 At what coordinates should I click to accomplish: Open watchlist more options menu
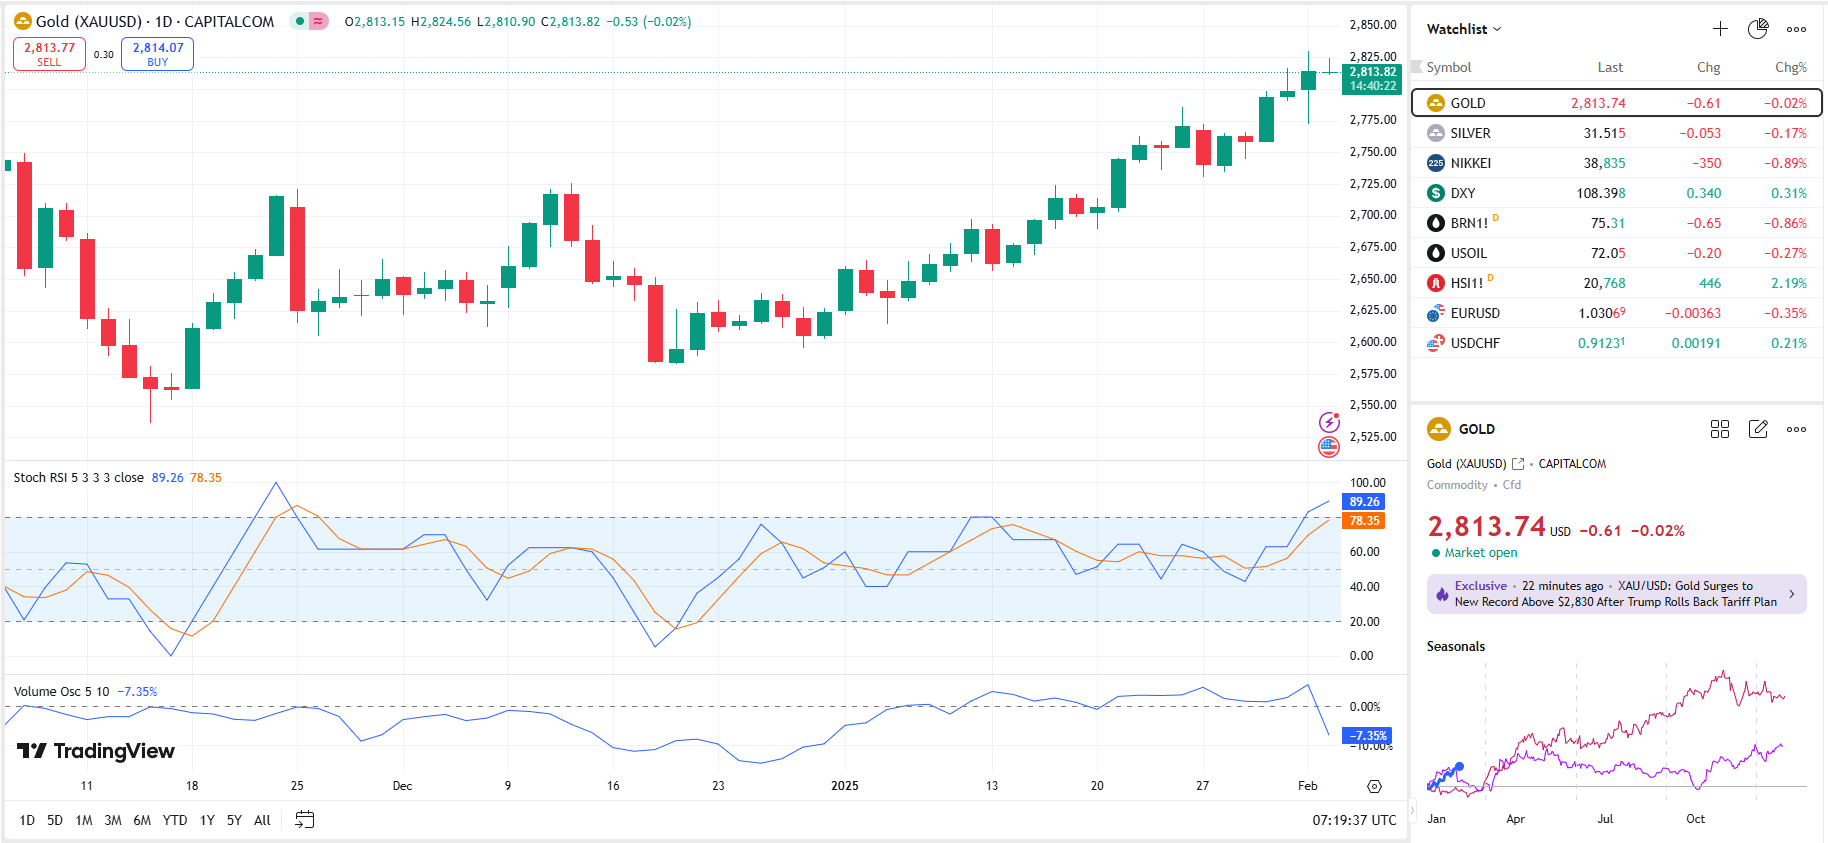point(1796,29)
